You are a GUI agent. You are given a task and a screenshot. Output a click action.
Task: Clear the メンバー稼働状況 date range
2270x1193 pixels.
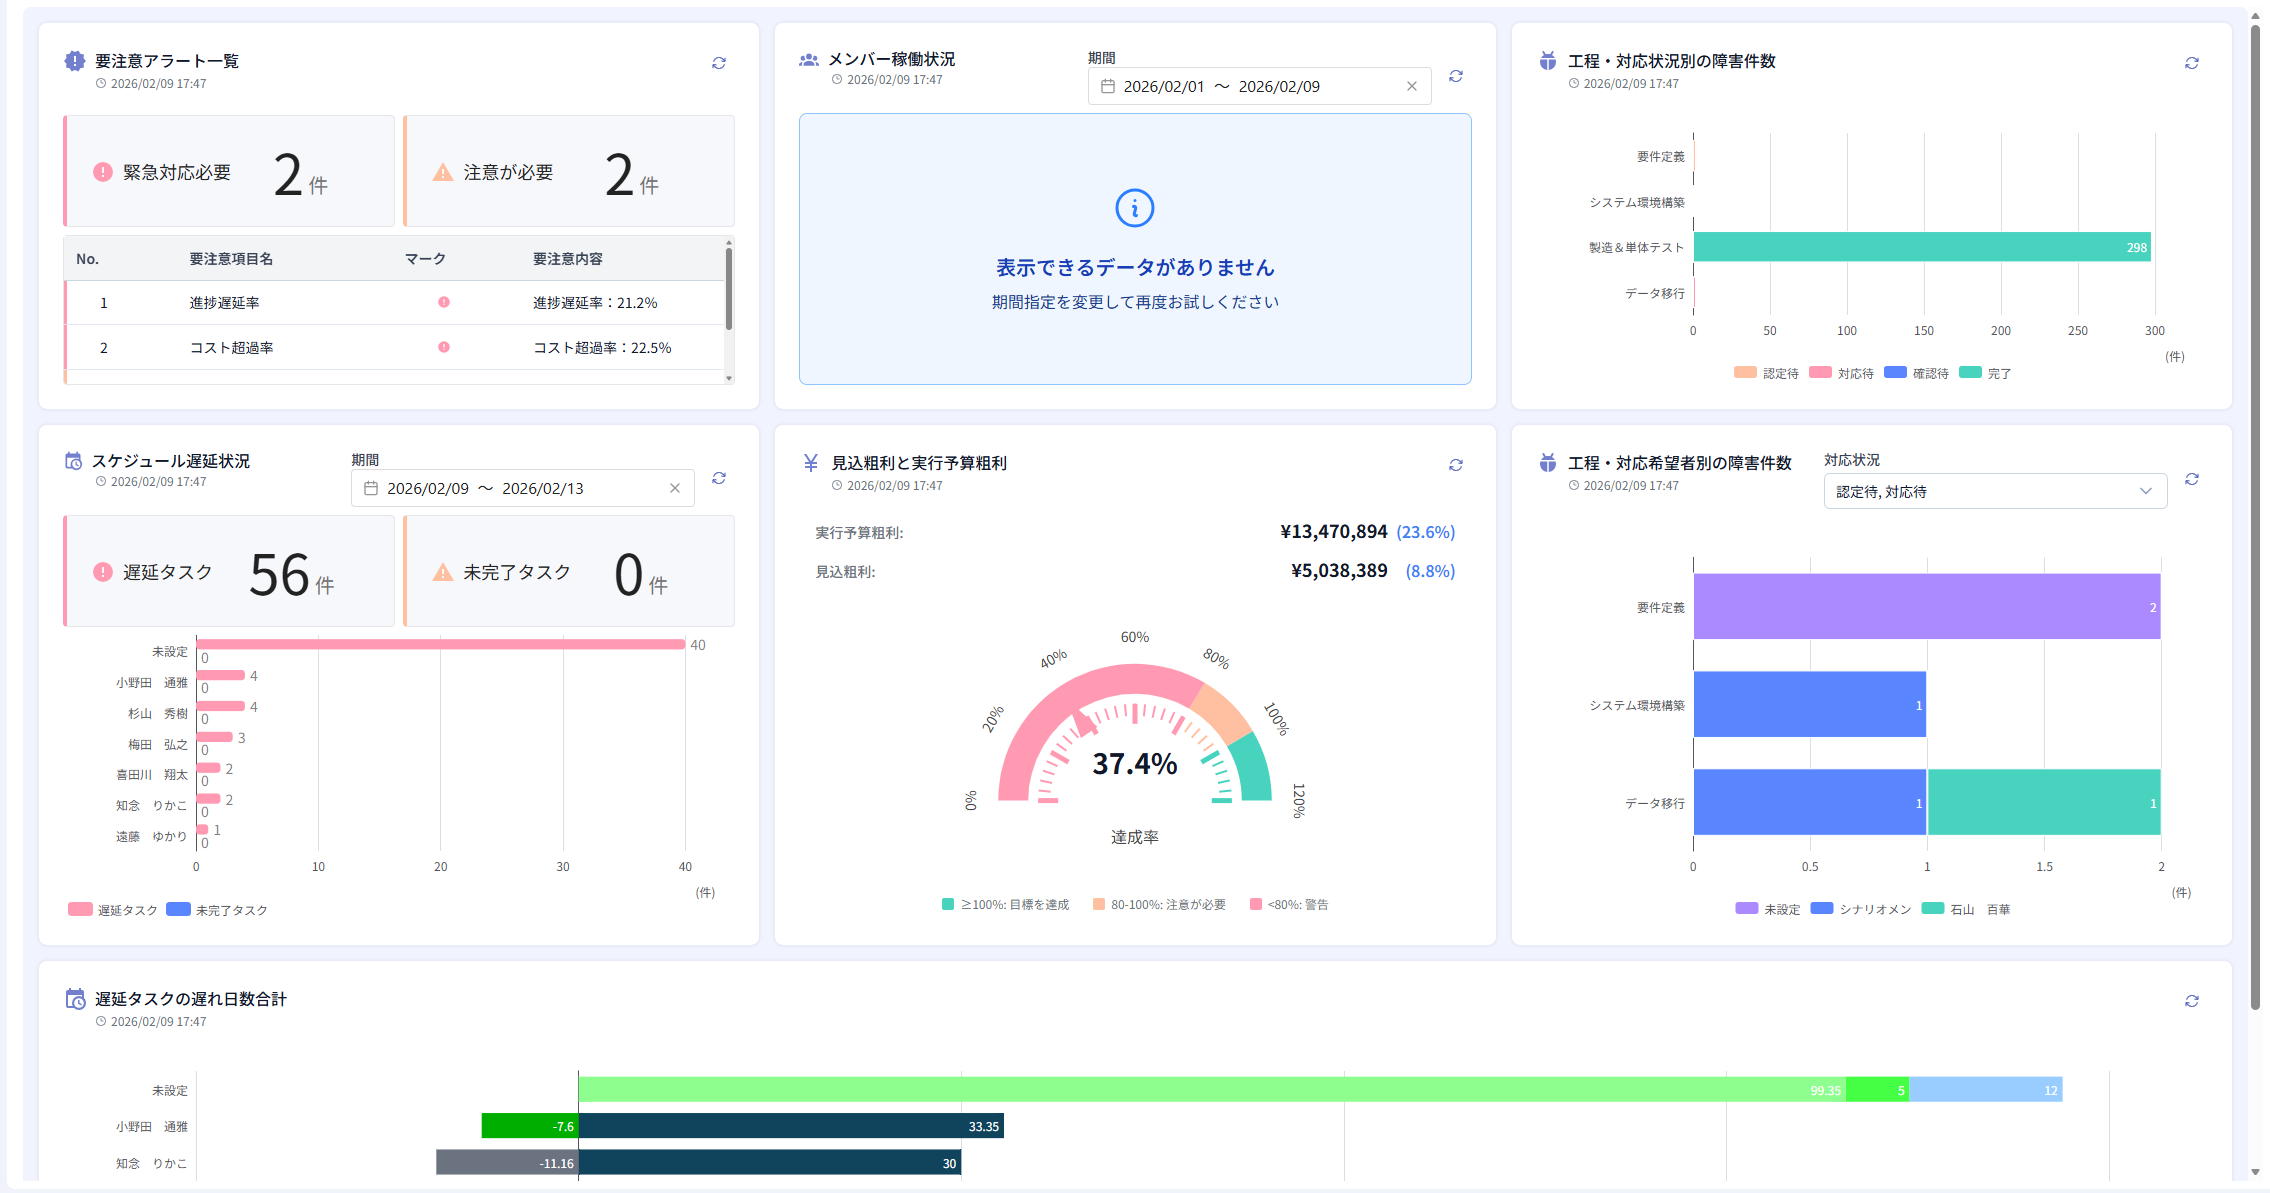(x=1411, y=87)
